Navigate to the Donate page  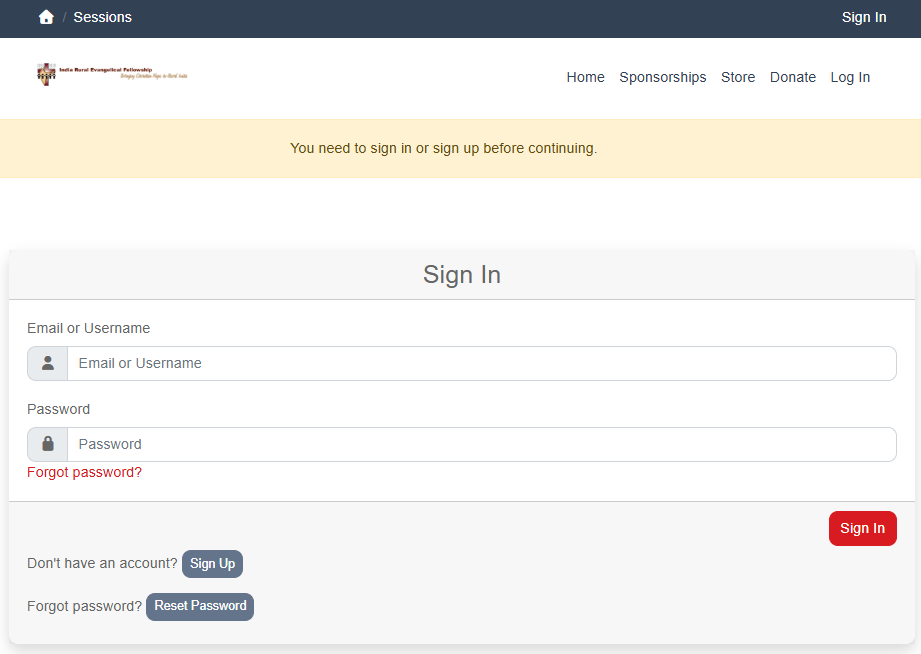[792, 77]
